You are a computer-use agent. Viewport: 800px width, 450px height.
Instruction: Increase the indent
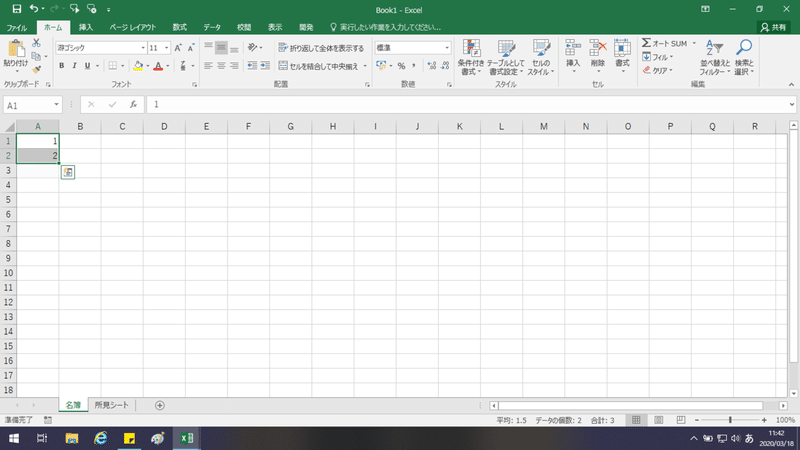click(265, 66)
